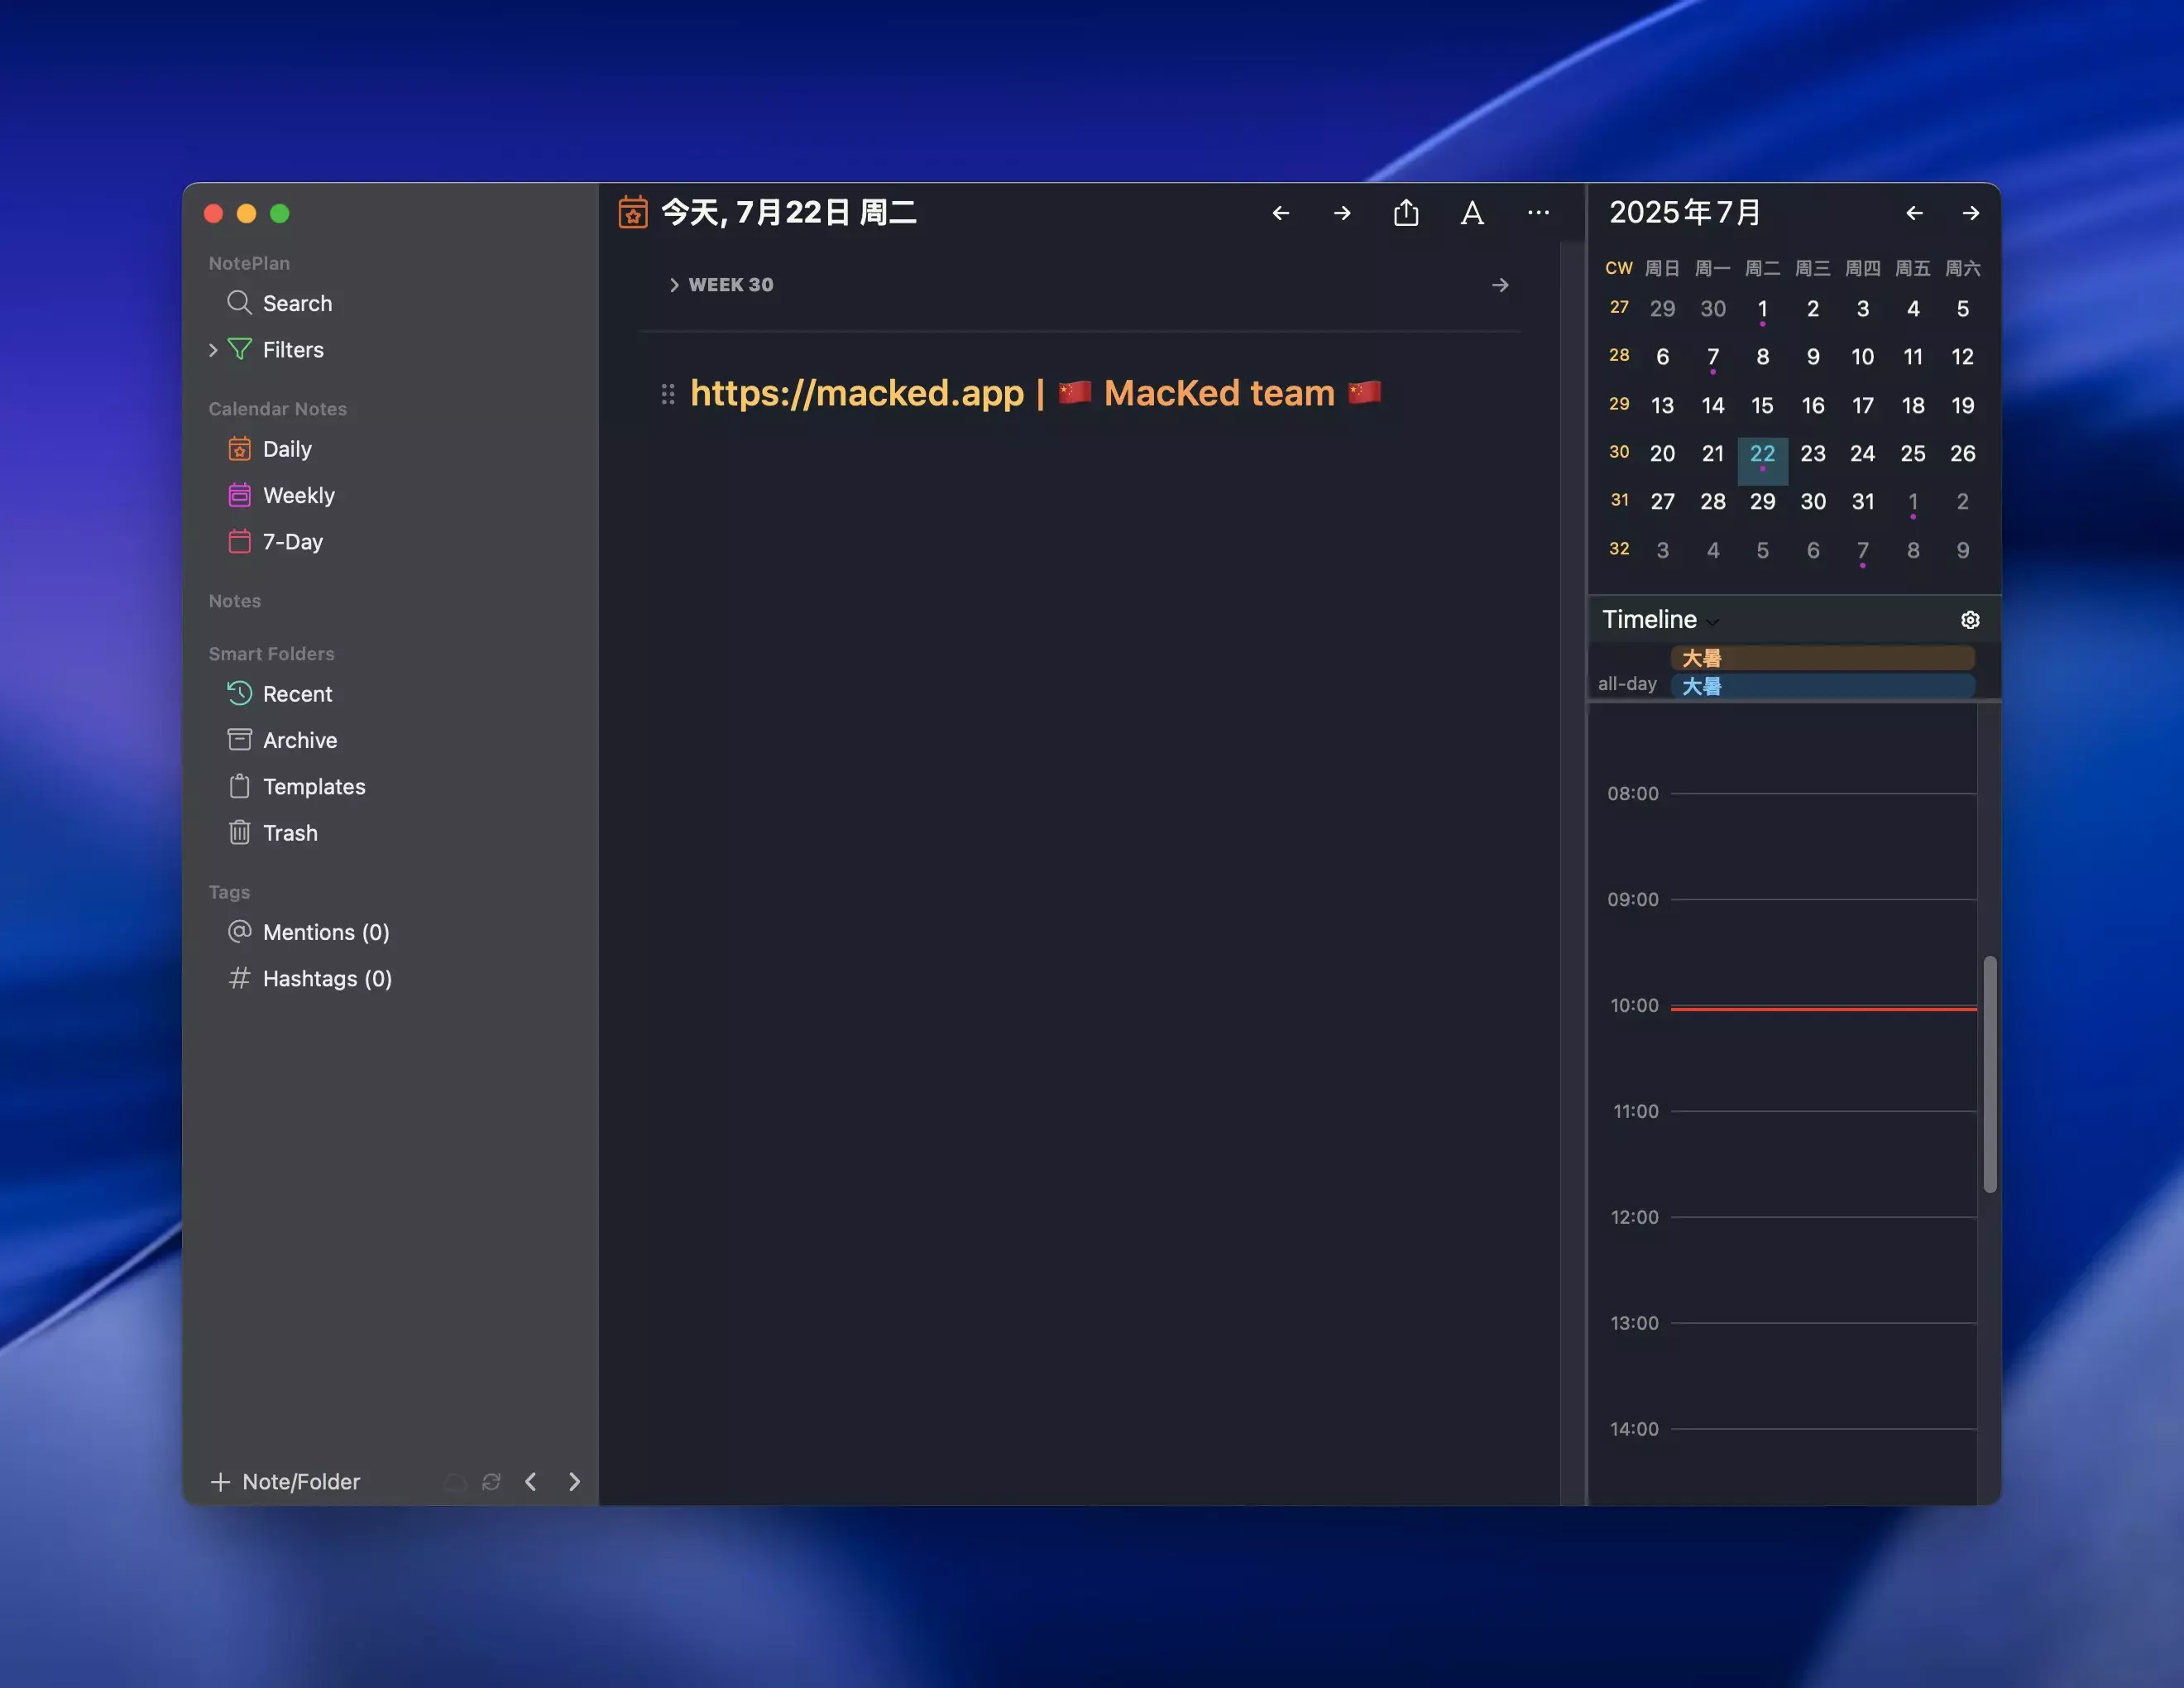This screenshot has width=2184, height=1688.
Task: Click the Note/Folder add button
Action: [286, 1481]
